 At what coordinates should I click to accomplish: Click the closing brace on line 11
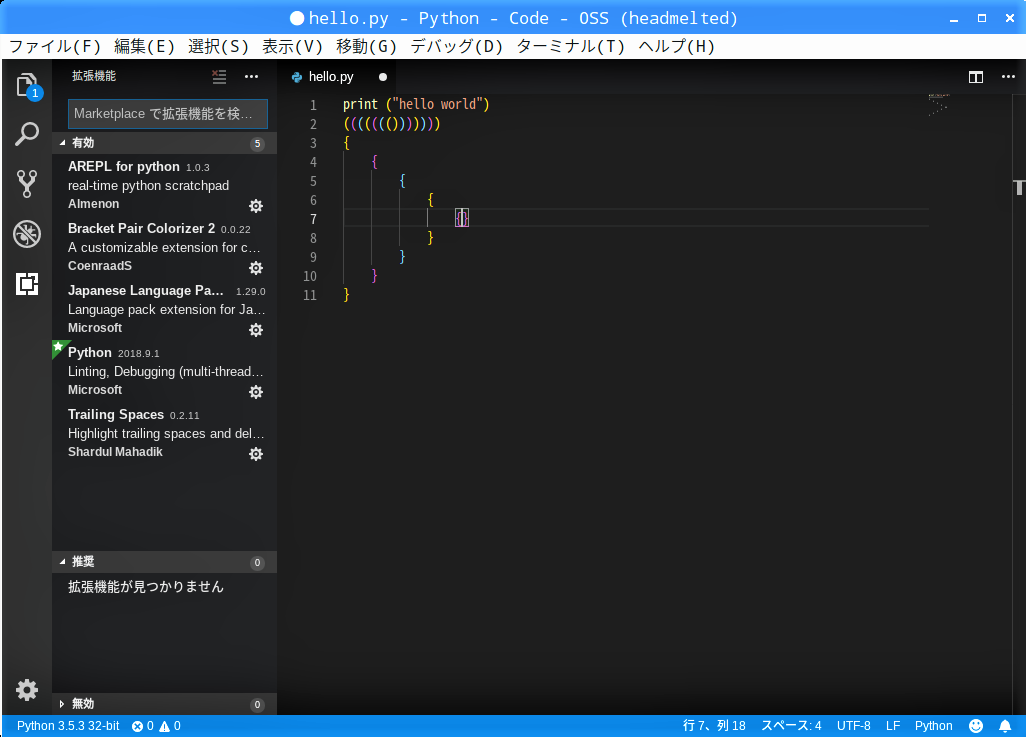[346, 295]
